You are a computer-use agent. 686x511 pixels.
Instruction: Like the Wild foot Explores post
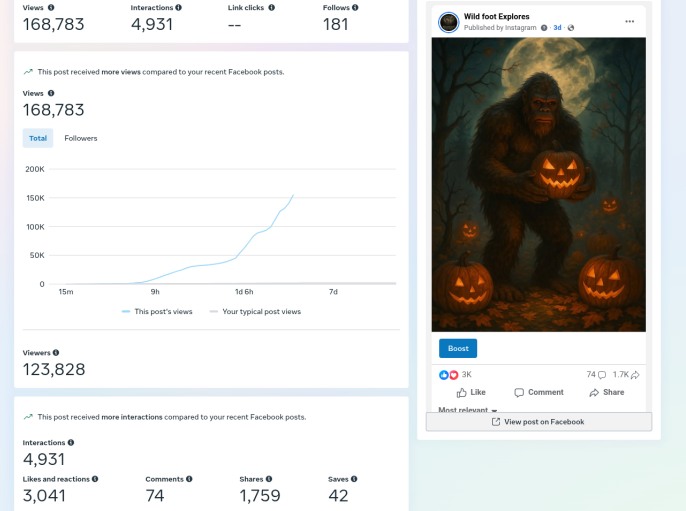(x=471, y=392)
